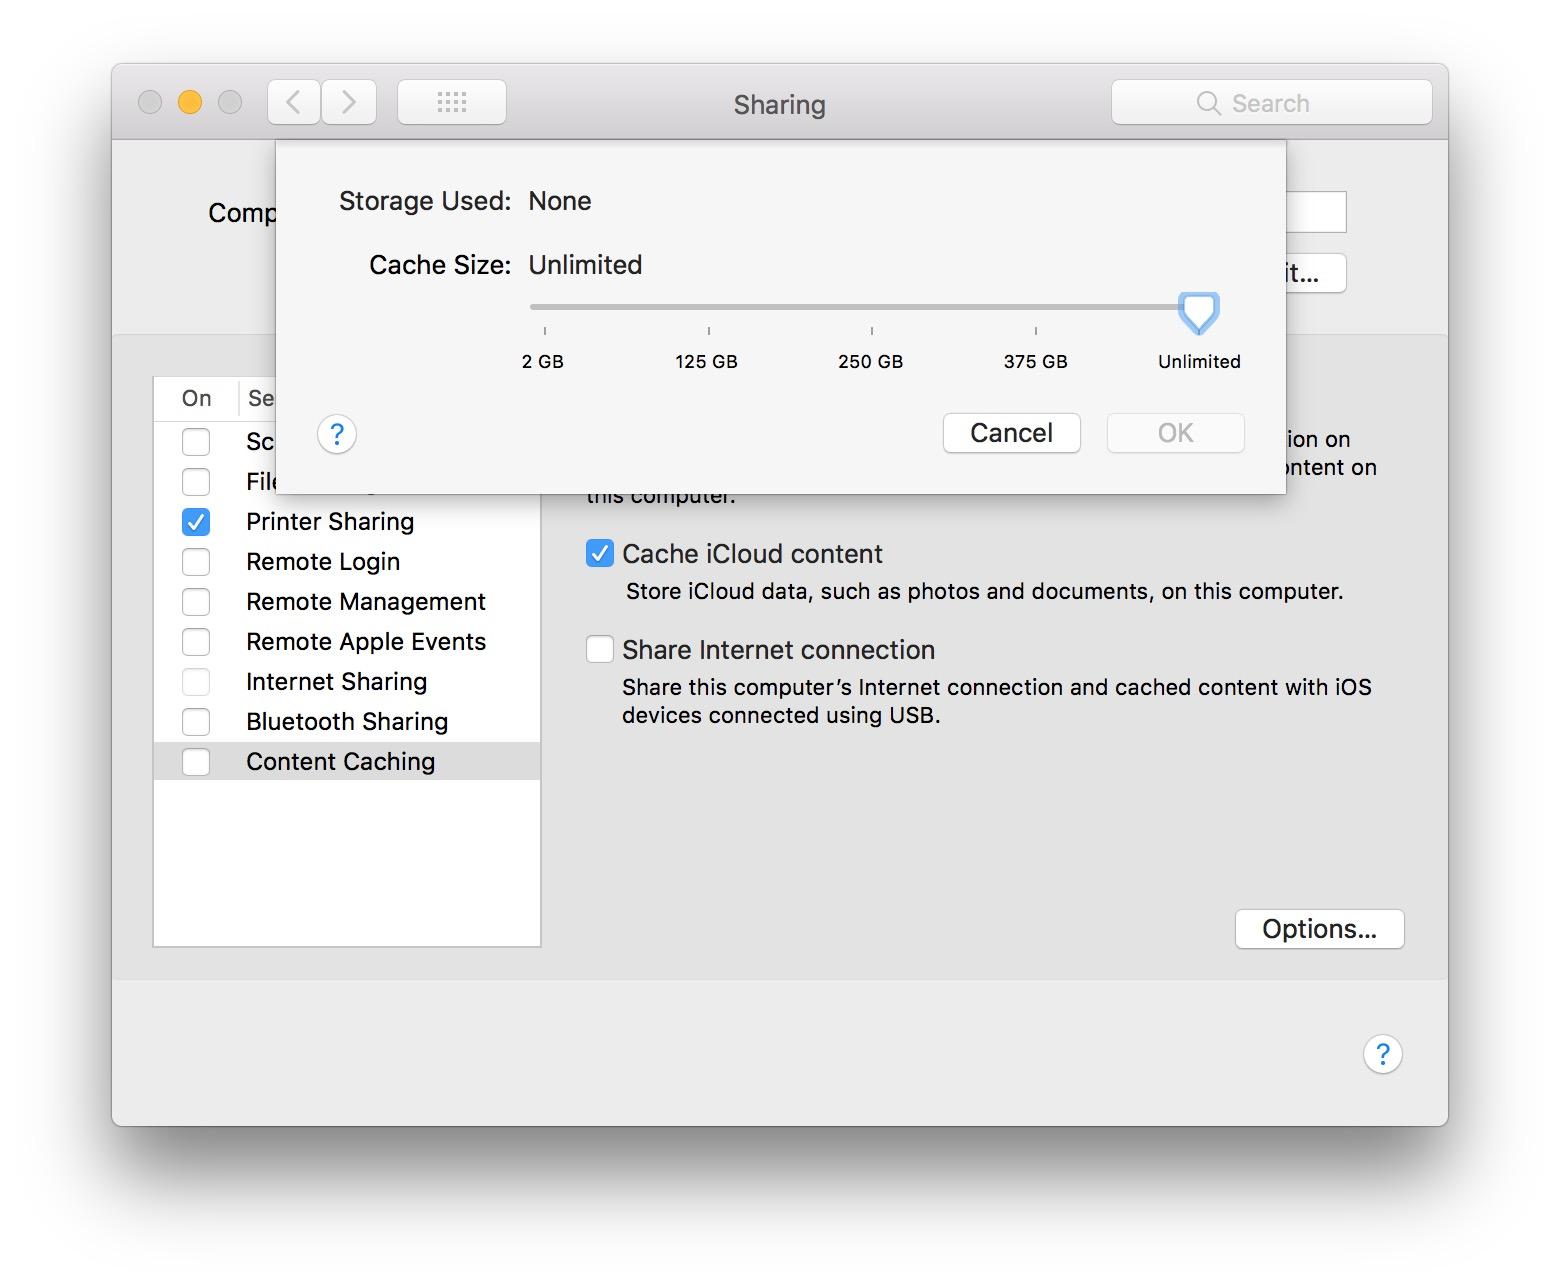Show all preferences grid button
The height and width of the screenshot is (1286, 1560).
pos(452,102)
